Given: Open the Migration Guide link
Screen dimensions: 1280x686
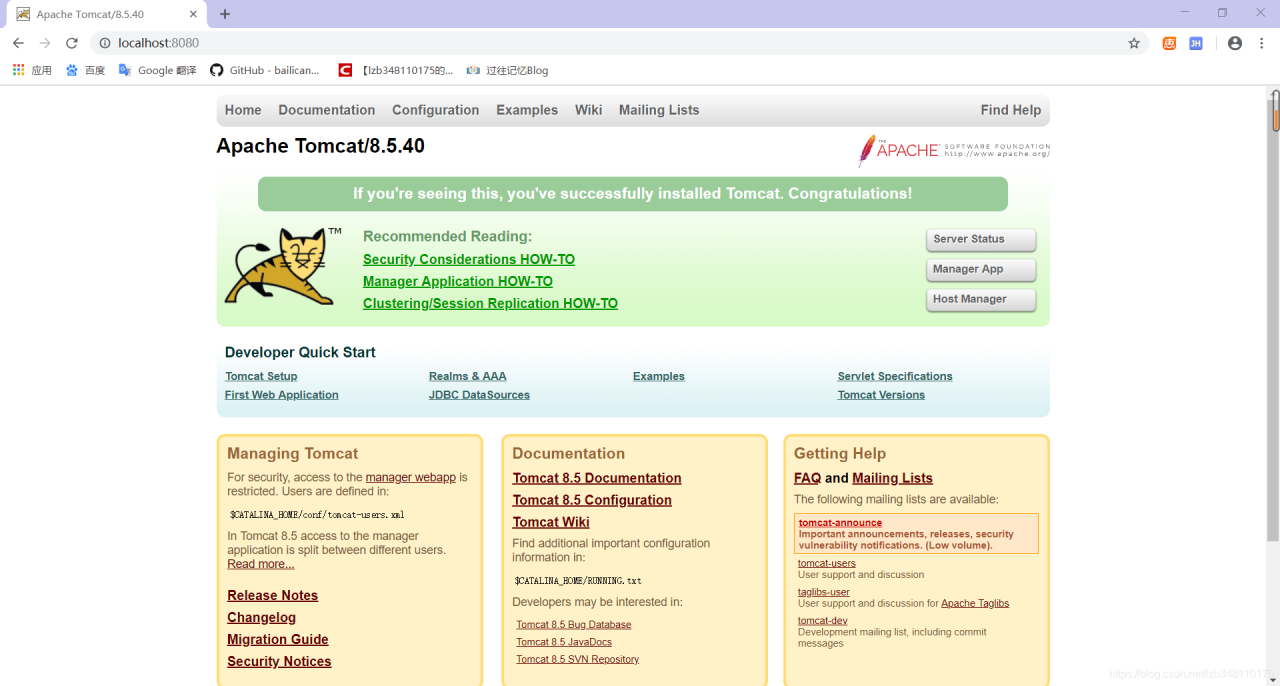Looking at the screenshot, I should tap(278, 639).
